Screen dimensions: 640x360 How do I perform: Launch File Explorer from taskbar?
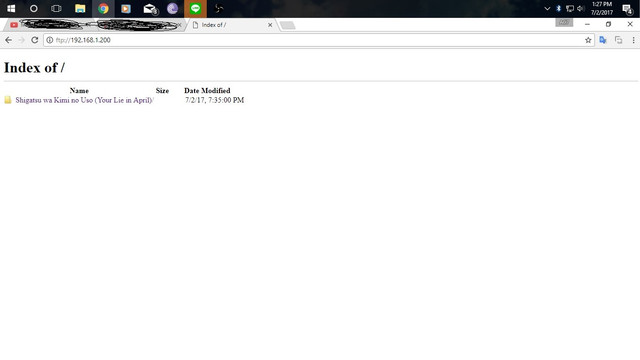click(80, 9)
